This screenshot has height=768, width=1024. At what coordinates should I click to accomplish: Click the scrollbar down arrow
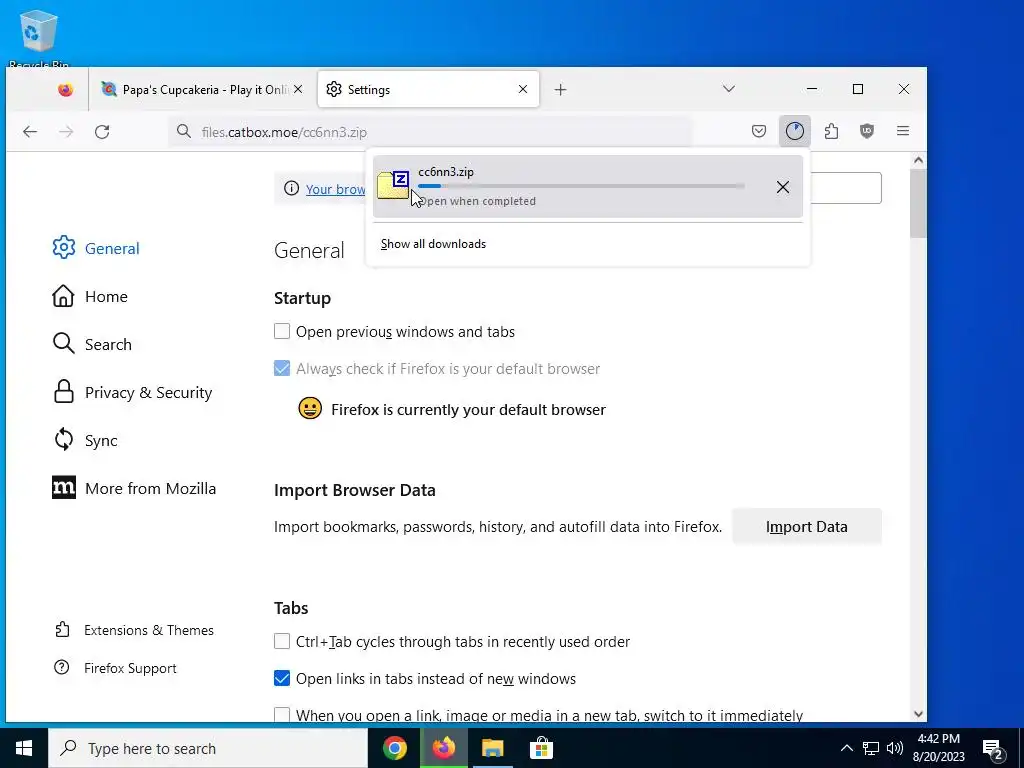coord(918,714)
